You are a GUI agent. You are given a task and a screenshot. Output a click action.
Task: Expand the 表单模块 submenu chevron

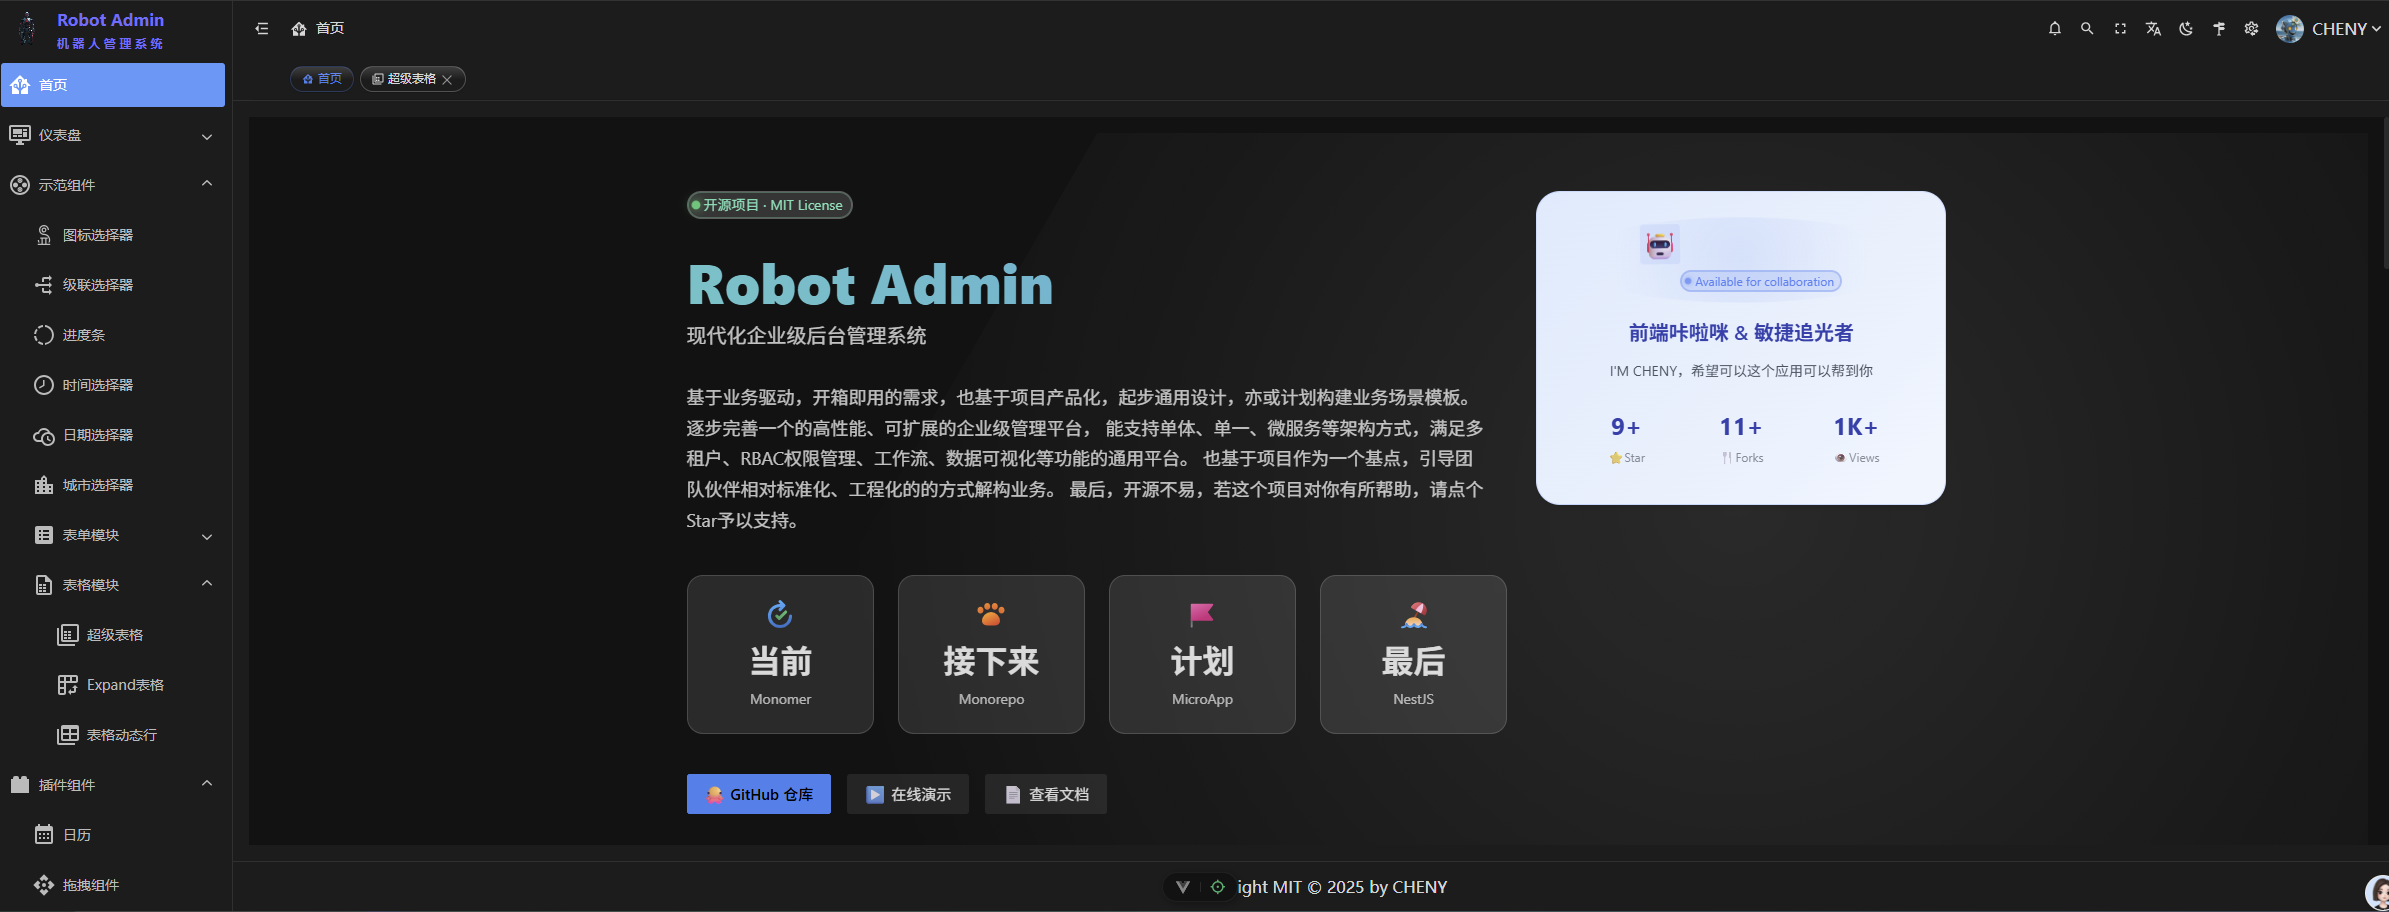tap(207, 536)
